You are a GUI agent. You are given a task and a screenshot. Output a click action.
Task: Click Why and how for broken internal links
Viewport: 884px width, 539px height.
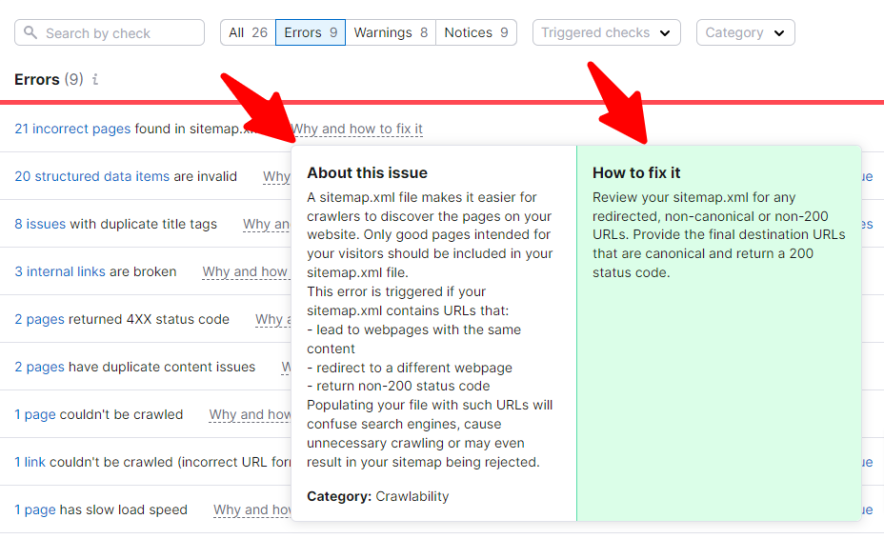(x=246, y=272)
